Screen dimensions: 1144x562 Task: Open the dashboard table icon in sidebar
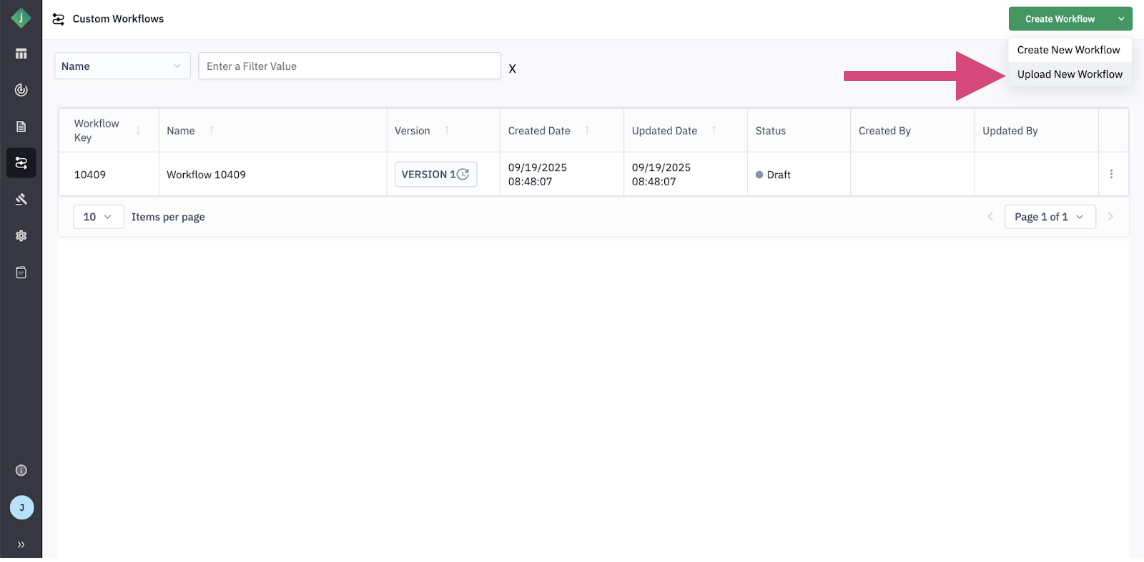tap(21, 54)
